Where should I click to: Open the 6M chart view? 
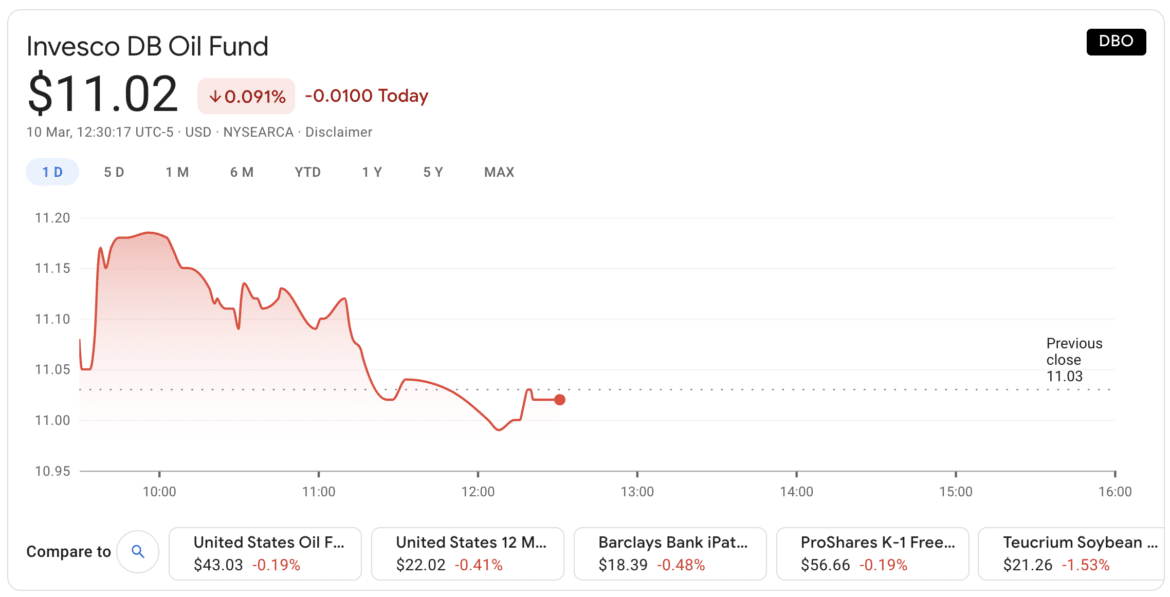(x=241, y=171)
